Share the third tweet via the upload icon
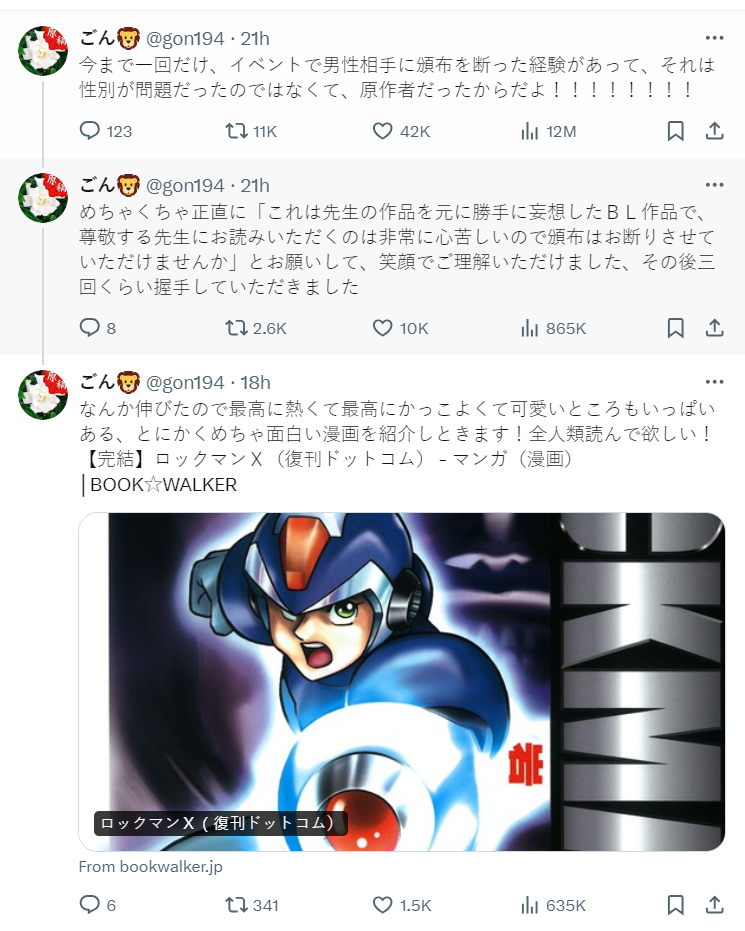The image size is (745, 931). tap(714, 905)
